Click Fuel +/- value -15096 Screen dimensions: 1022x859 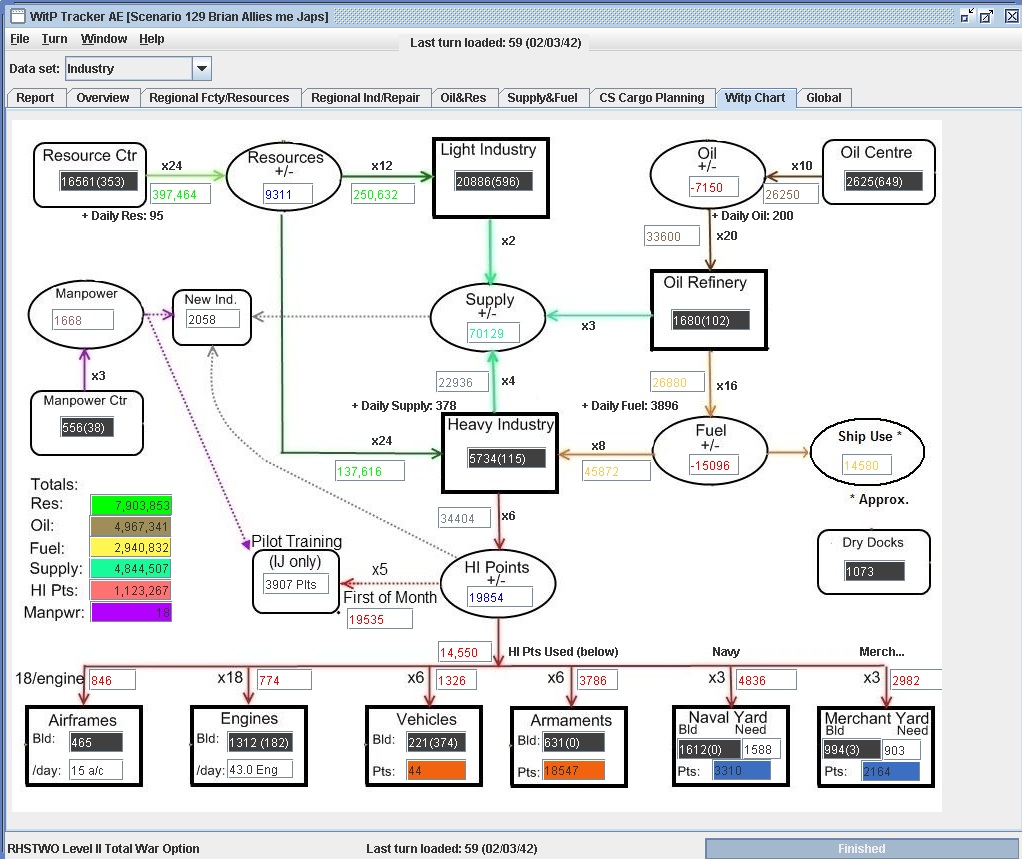[714, 465]
